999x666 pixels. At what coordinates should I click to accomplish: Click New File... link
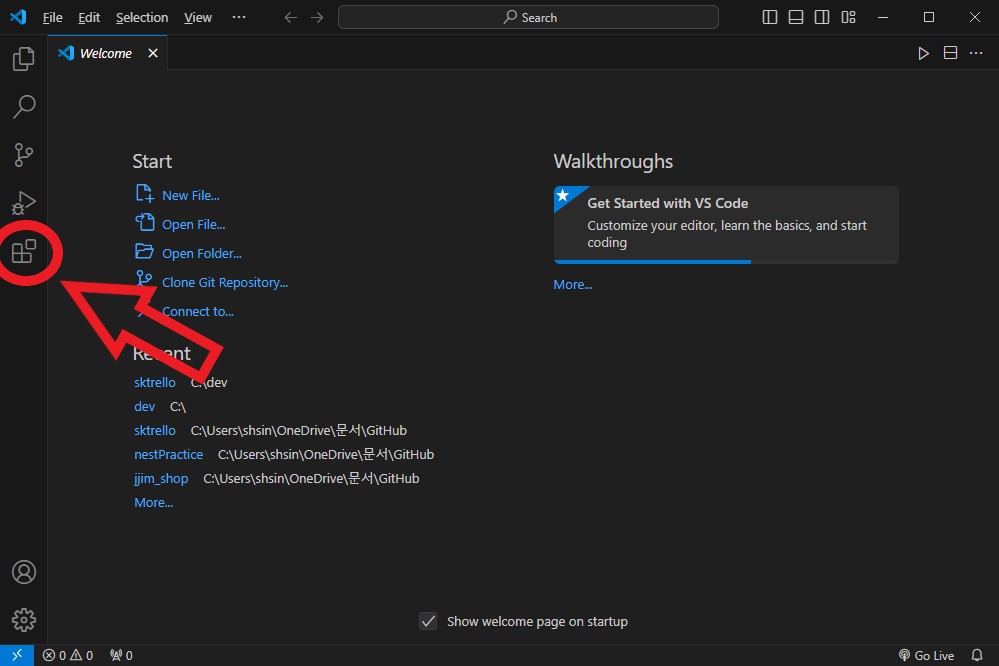tap(190, 196)
